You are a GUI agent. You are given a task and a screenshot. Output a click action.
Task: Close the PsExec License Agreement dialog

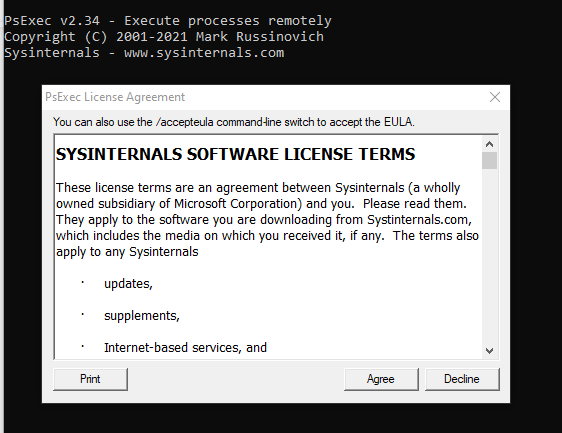click(x=495, y=97)
